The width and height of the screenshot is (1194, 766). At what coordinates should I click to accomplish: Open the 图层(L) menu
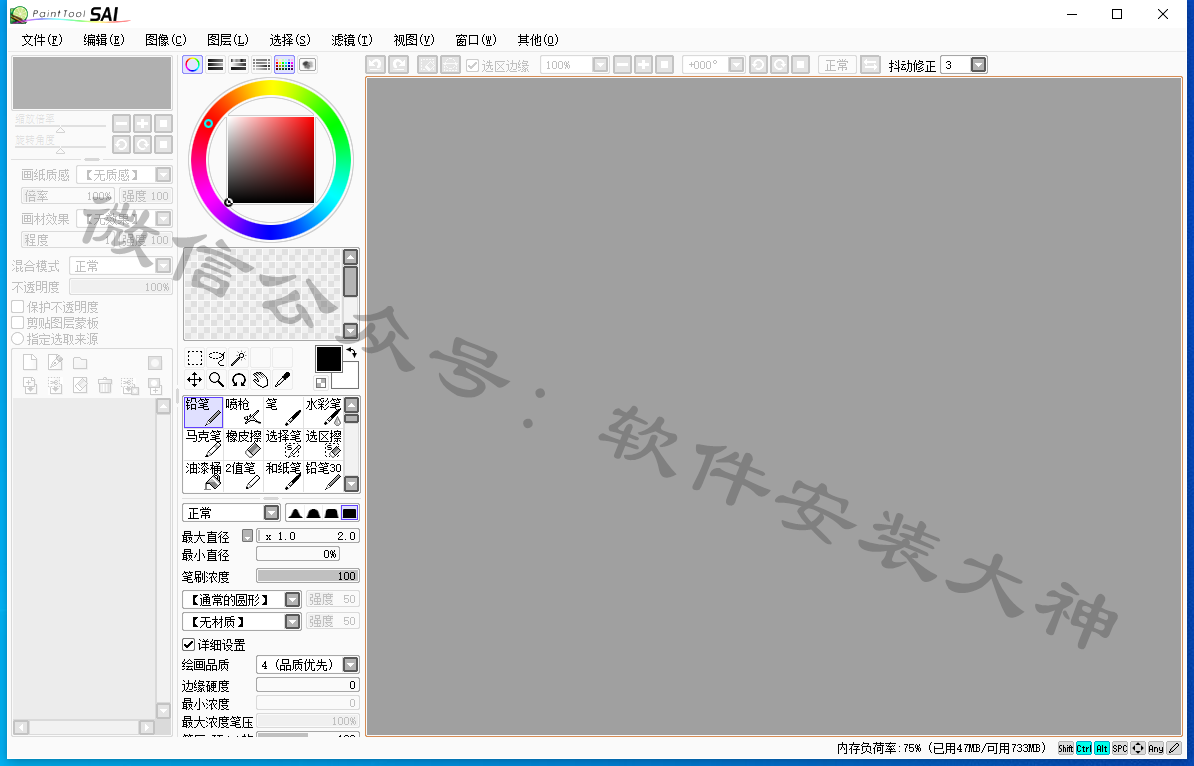pos(228,40)
